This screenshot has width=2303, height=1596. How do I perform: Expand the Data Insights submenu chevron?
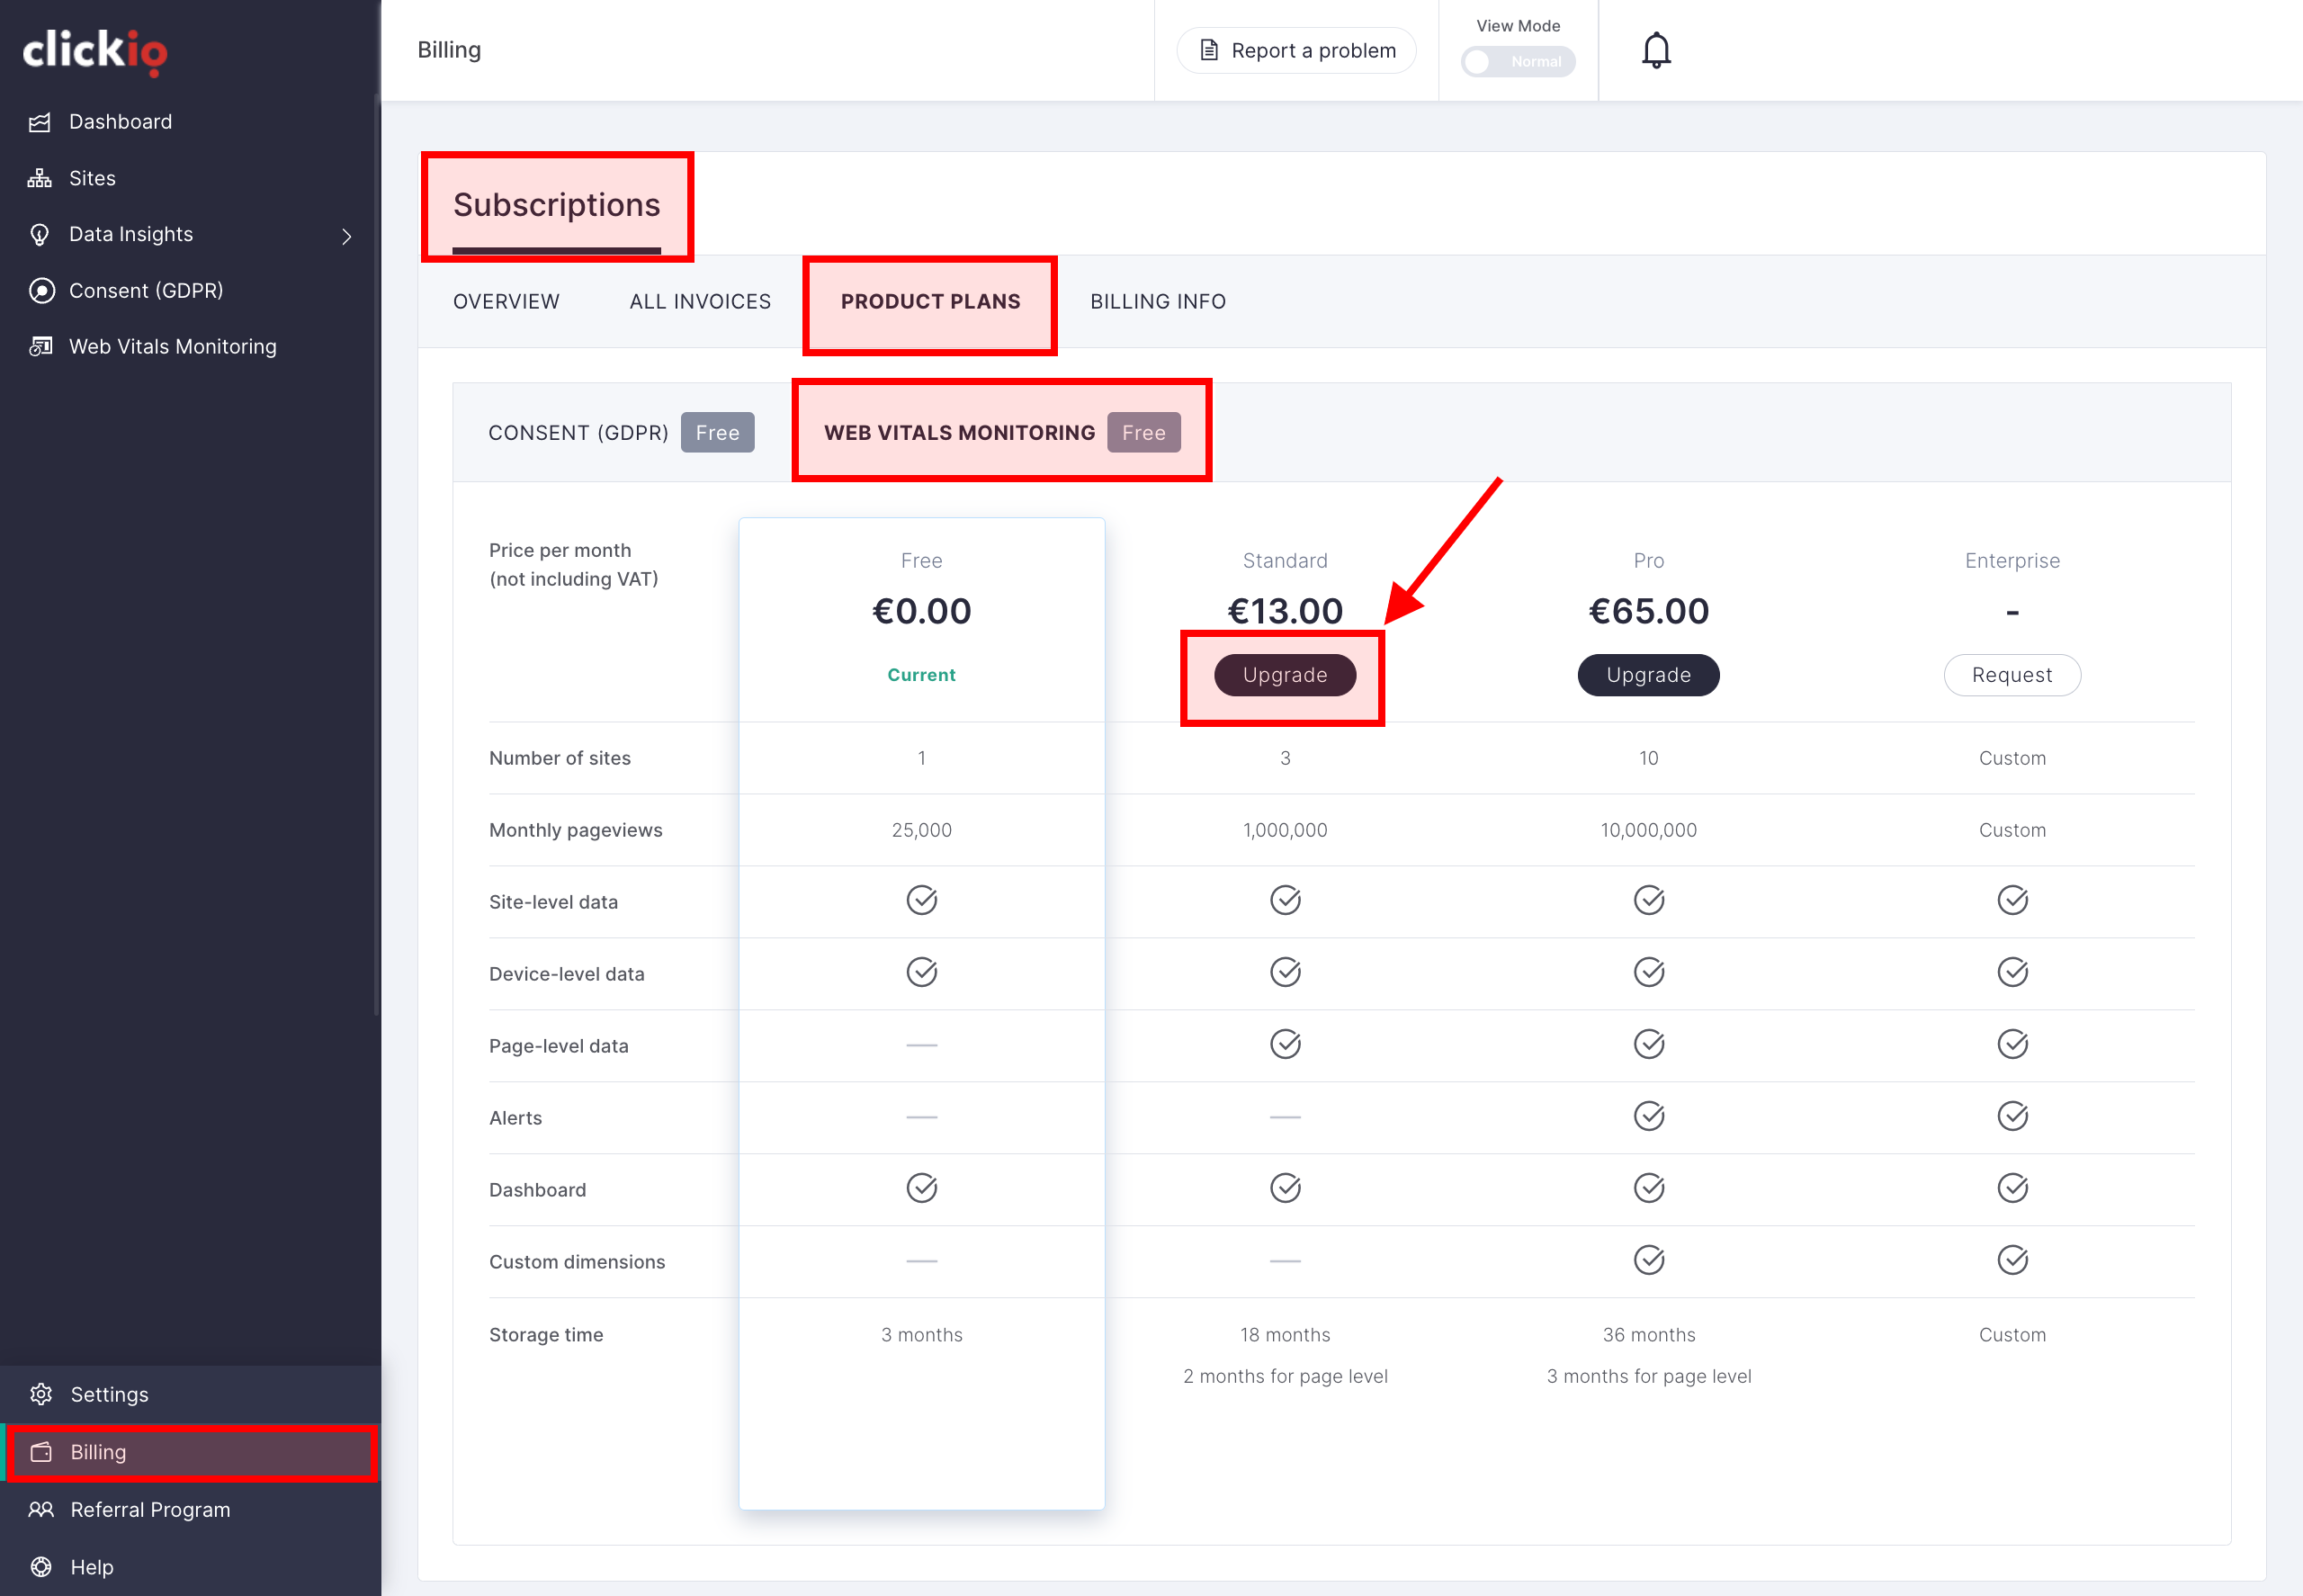[347, 236]
